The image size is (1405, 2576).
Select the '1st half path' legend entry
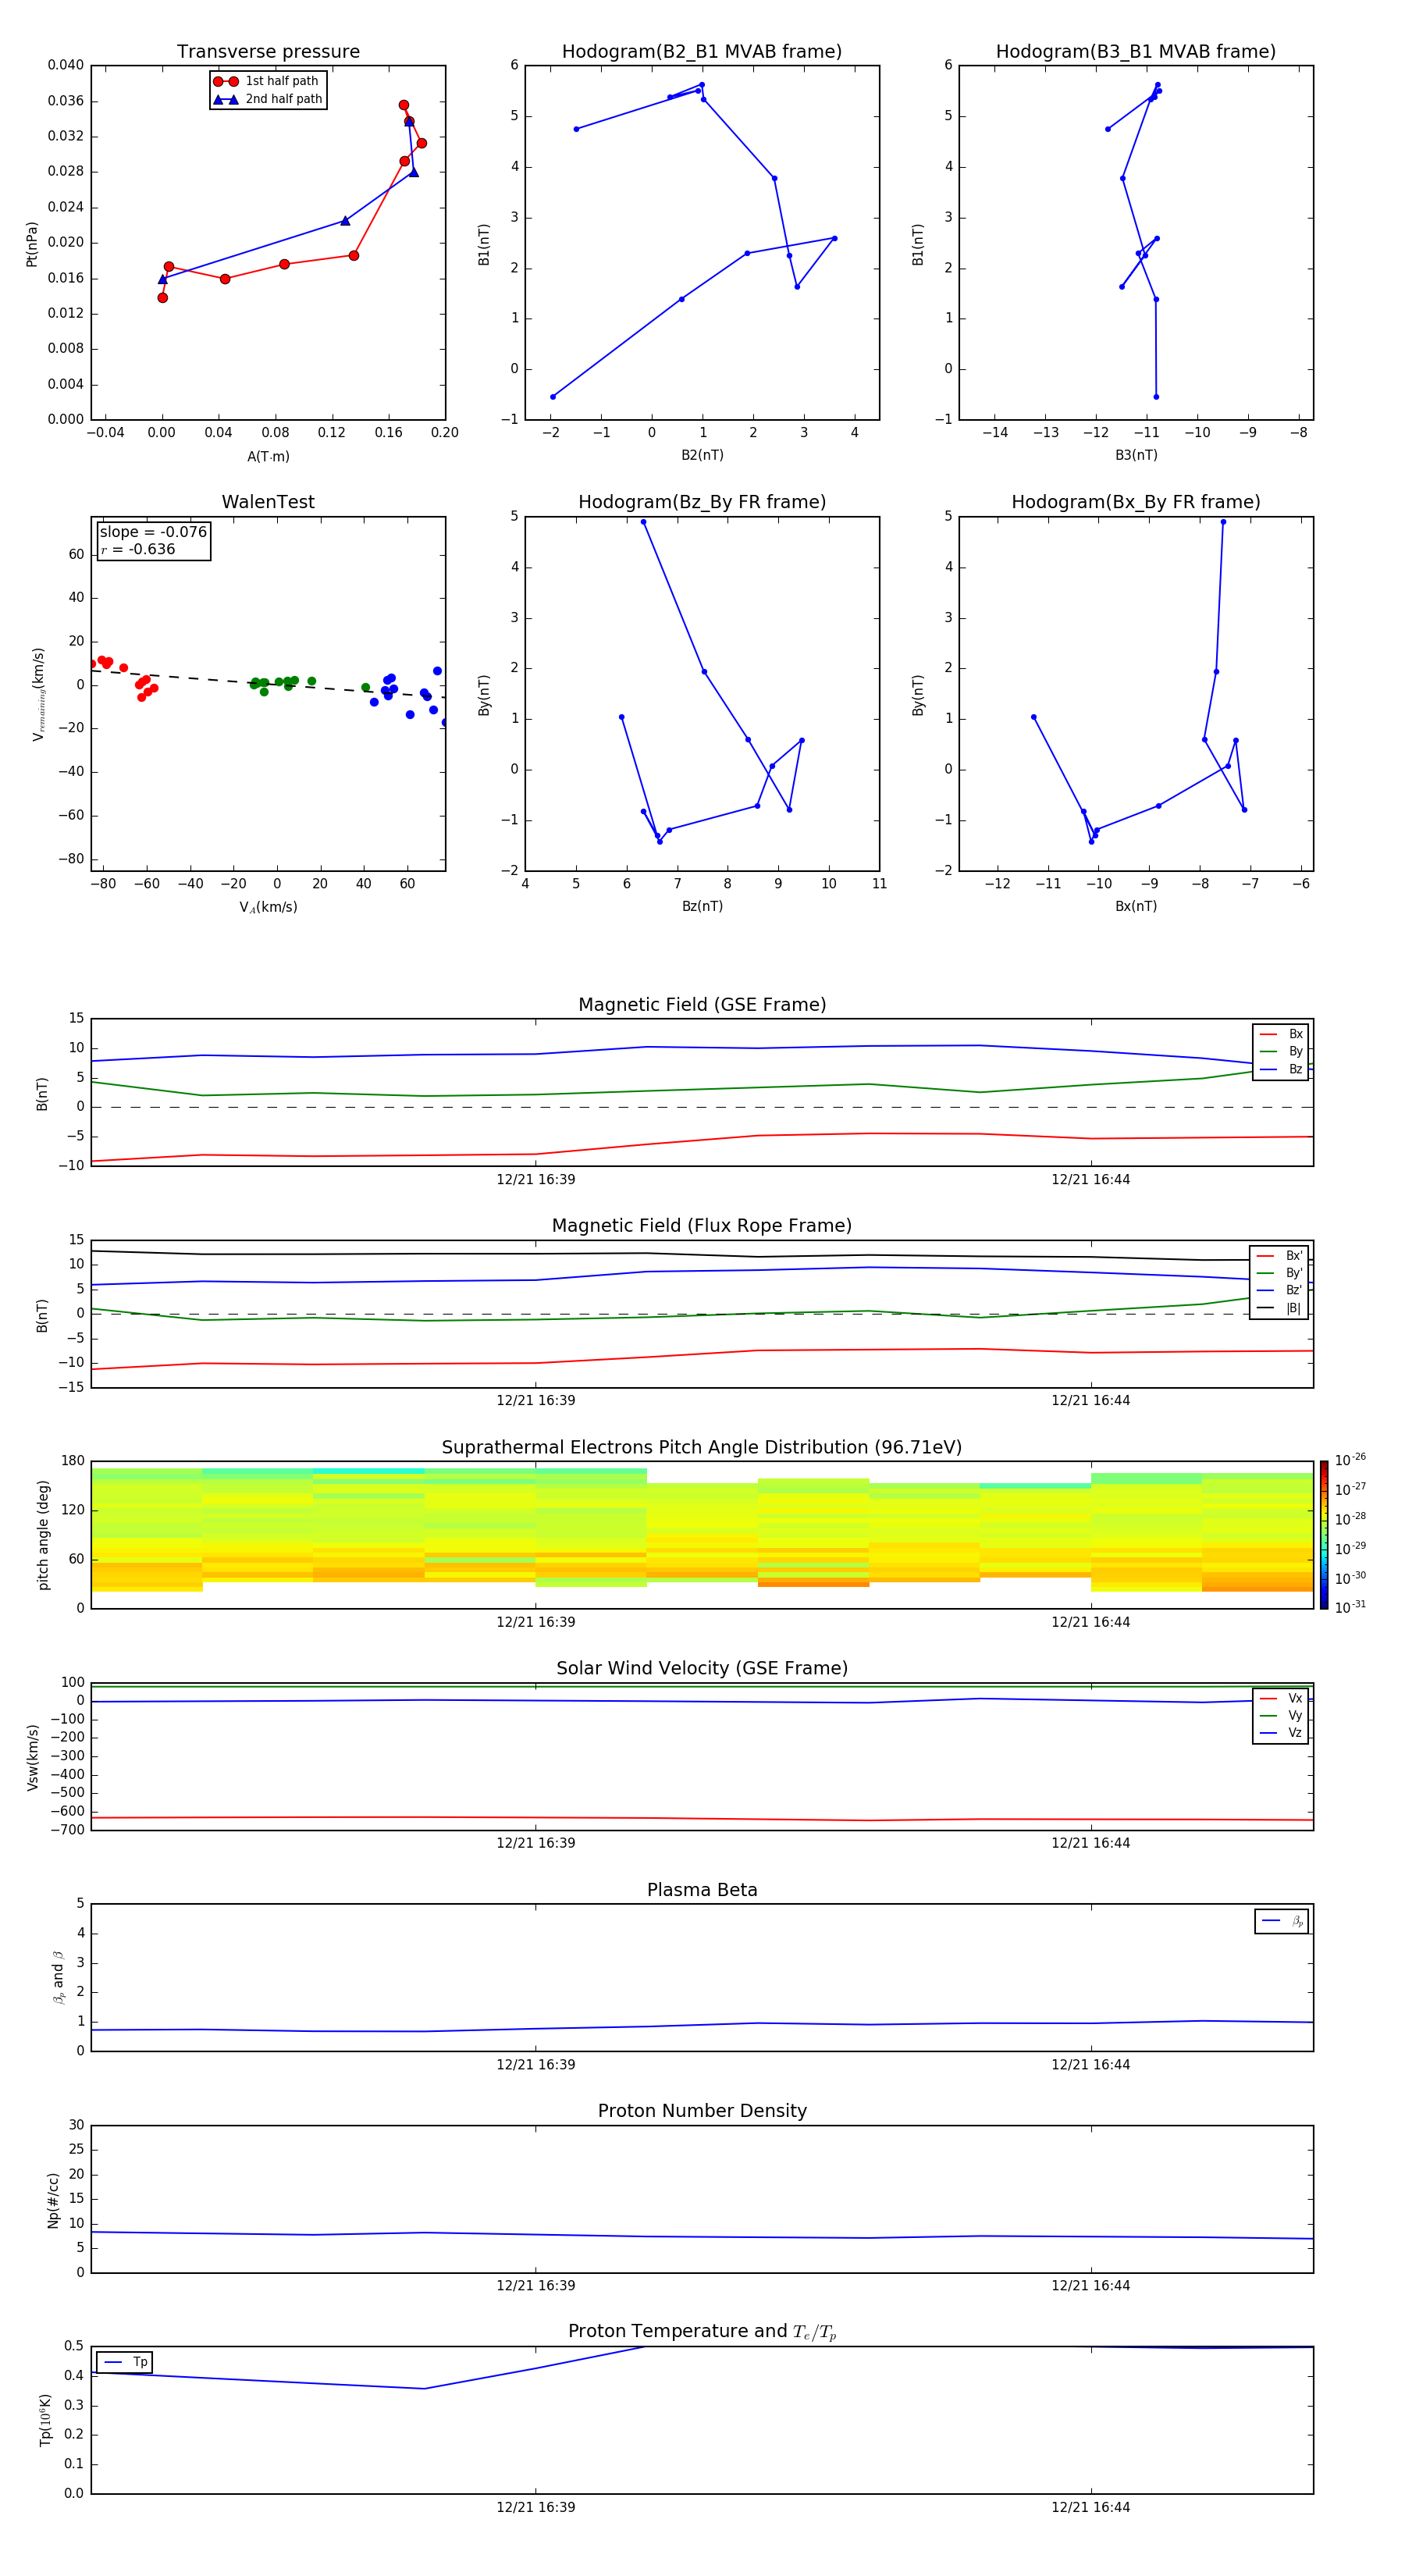[267, 81]
